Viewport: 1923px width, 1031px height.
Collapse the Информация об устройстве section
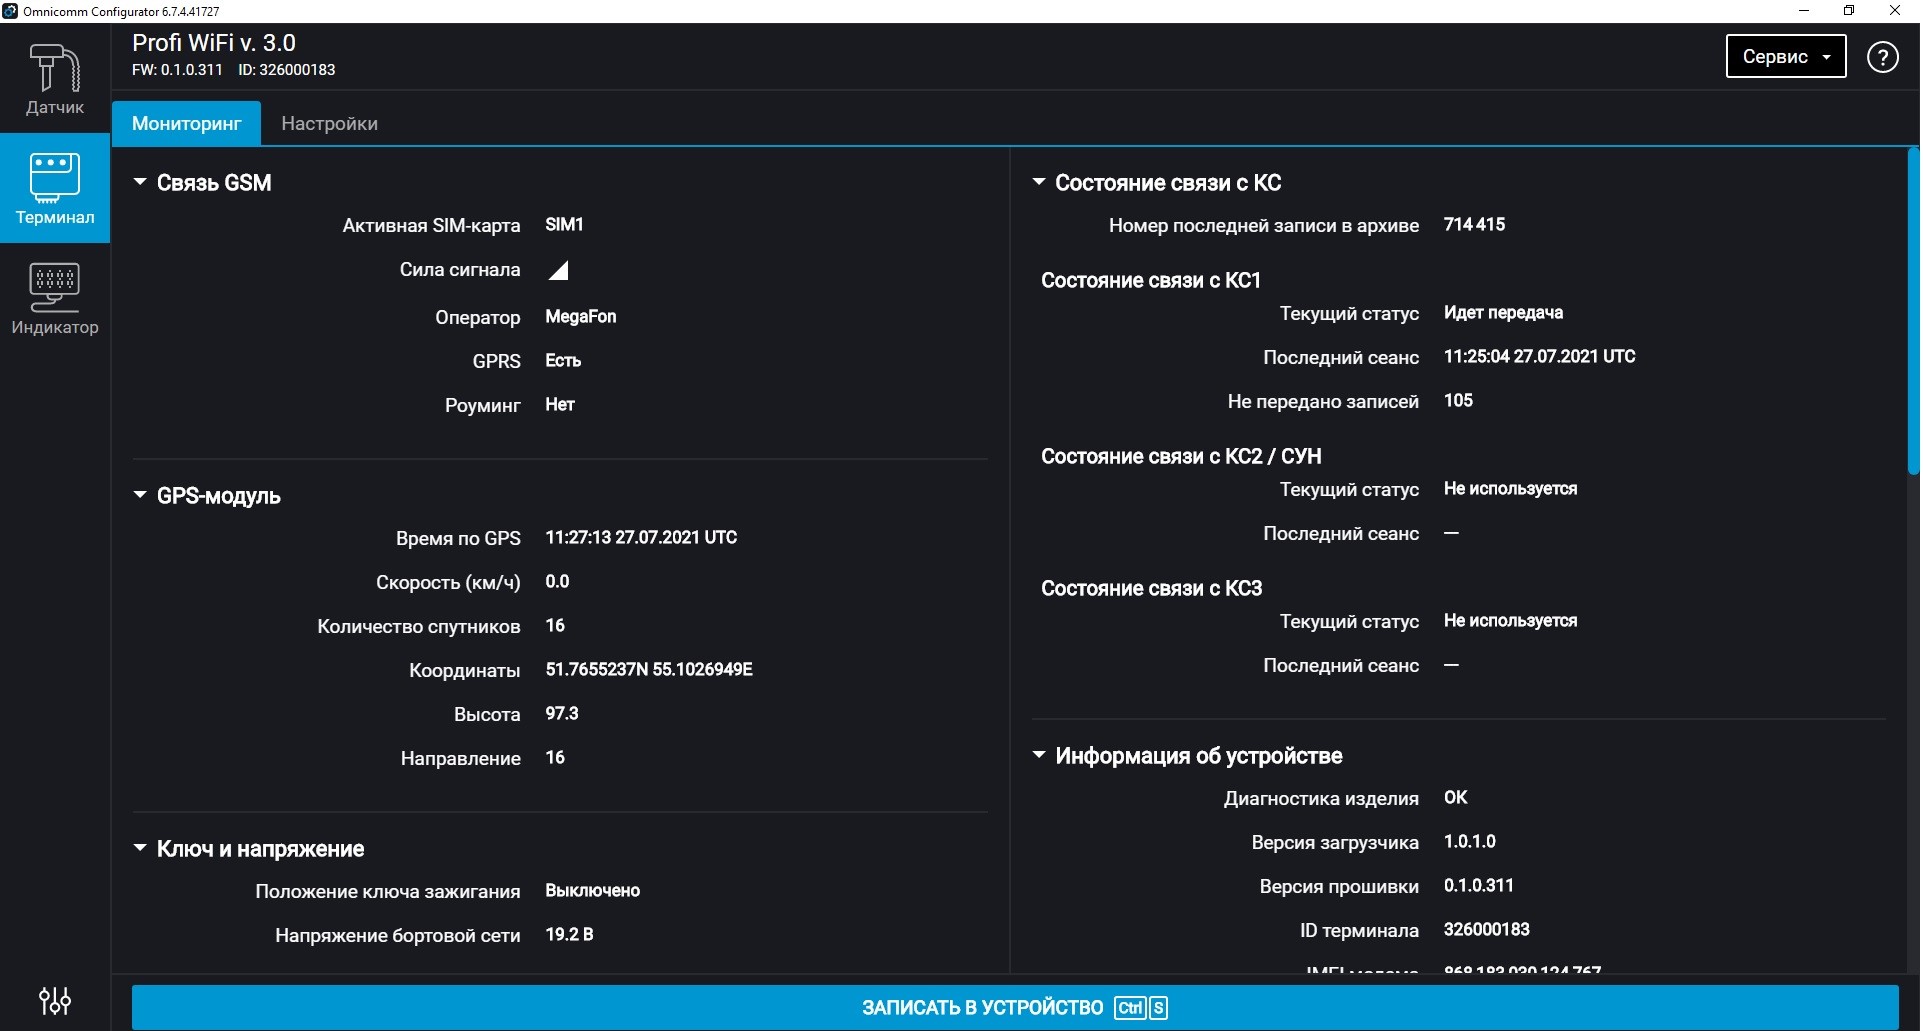(x=1039, y=755)
